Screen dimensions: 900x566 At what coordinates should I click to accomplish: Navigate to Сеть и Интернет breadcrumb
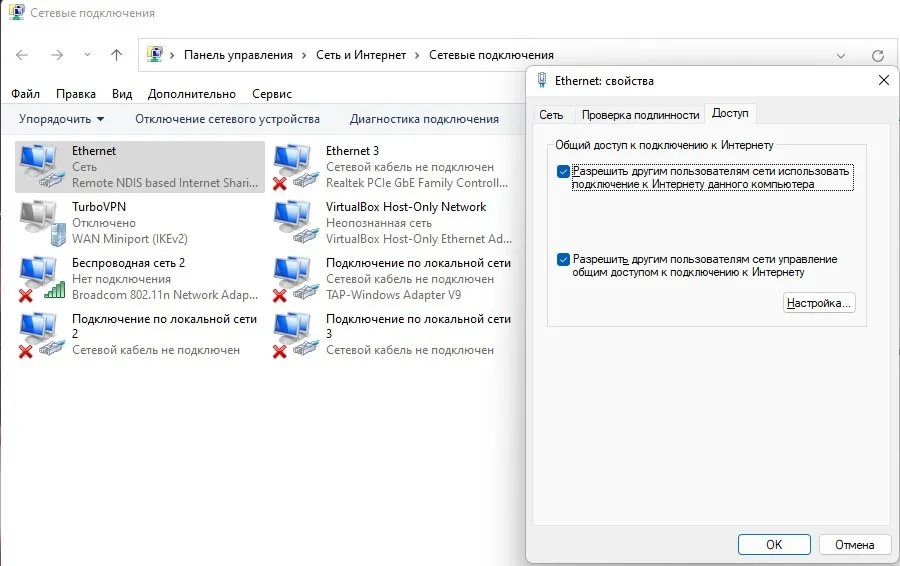point(361,55)
